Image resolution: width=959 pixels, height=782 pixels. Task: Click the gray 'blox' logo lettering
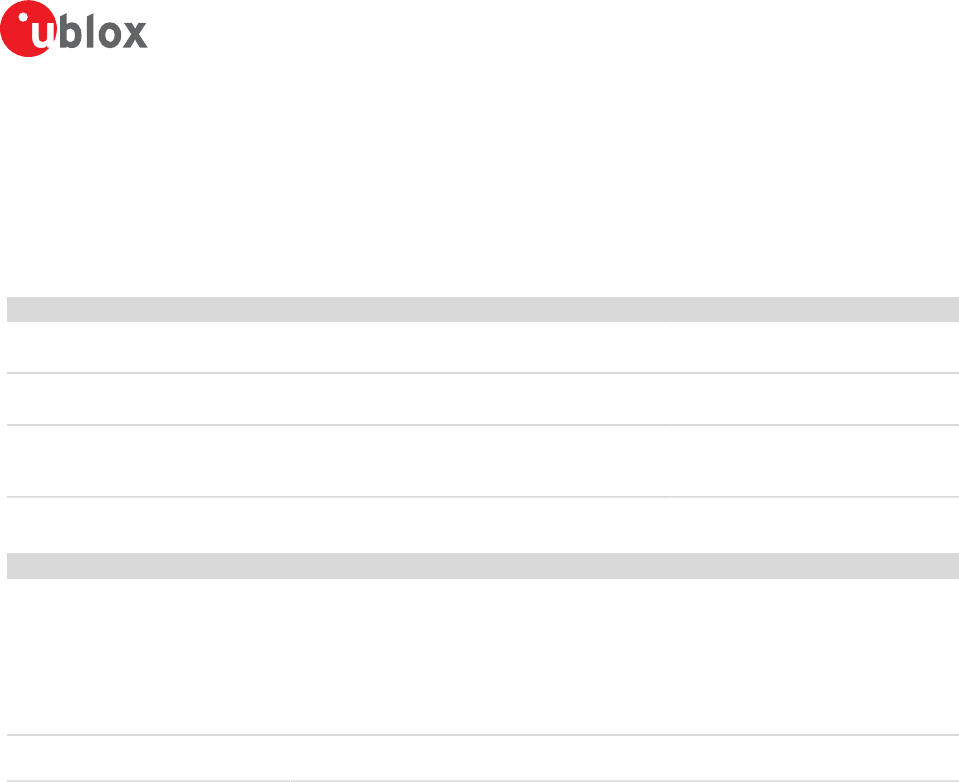tap(103, 32)
